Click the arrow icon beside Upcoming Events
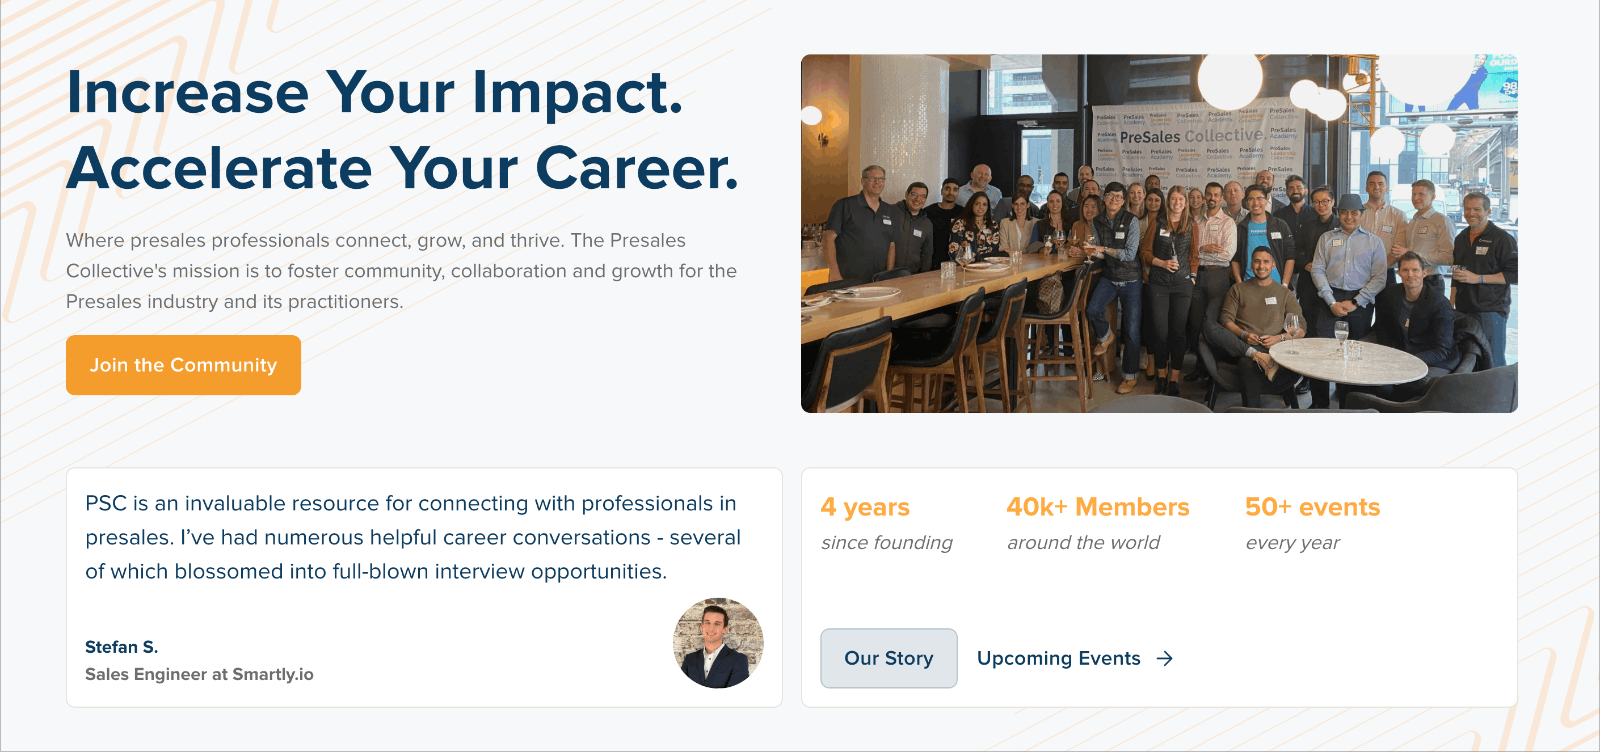The width and height of the screenshot is (1600, 752). [x=1165, y=658]
